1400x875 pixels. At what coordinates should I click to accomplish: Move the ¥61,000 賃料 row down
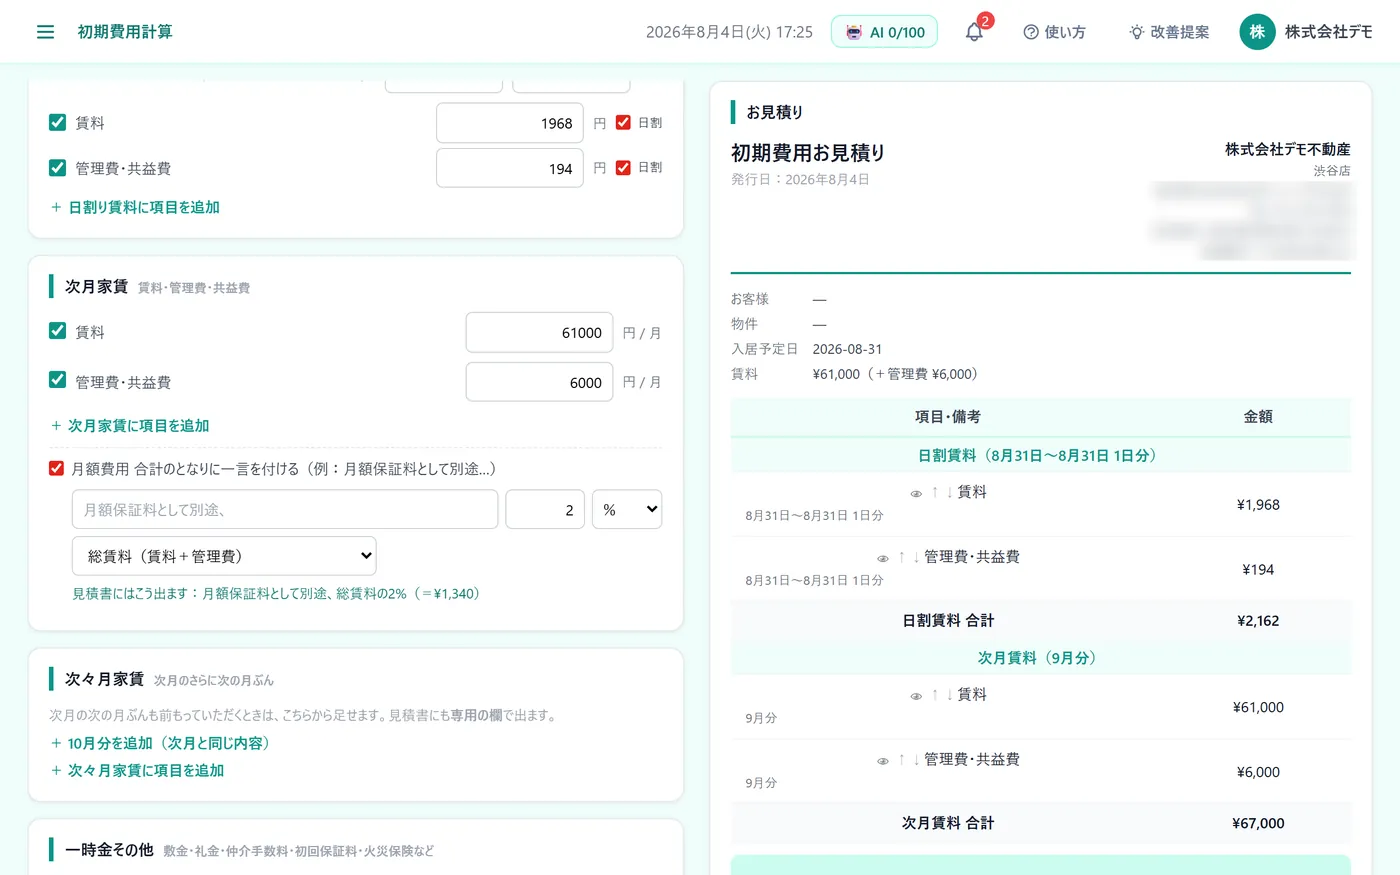click(x=949, y=694)
